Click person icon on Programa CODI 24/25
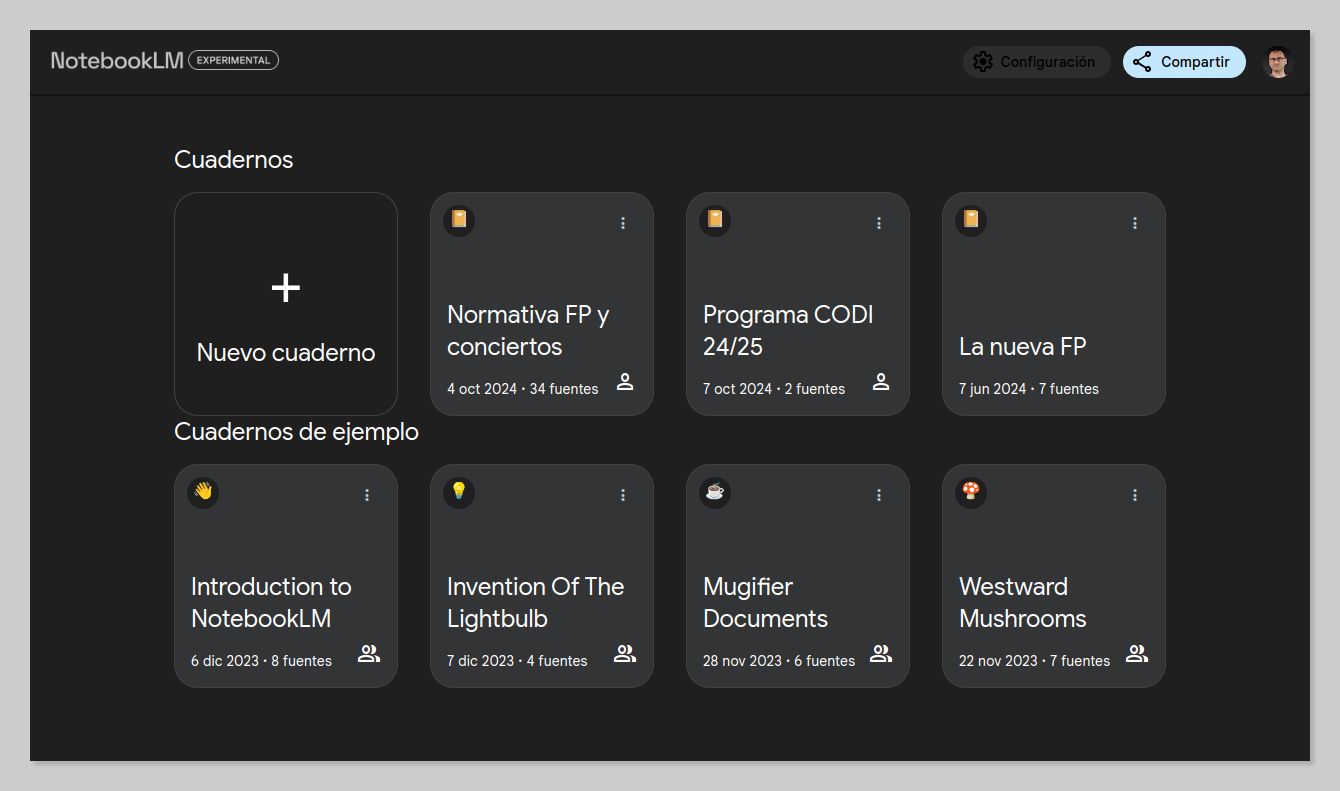This screenshot has height=791, width=1340. click(881, 382)
